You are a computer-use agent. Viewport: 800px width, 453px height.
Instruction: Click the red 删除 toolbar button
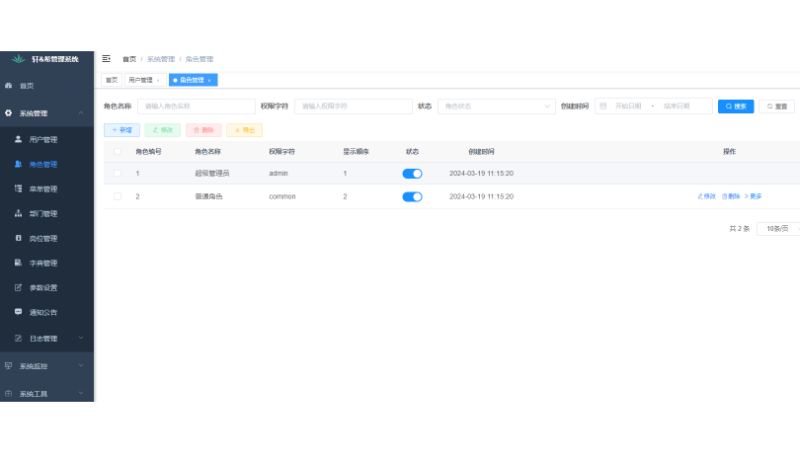[x=204, y=130]
